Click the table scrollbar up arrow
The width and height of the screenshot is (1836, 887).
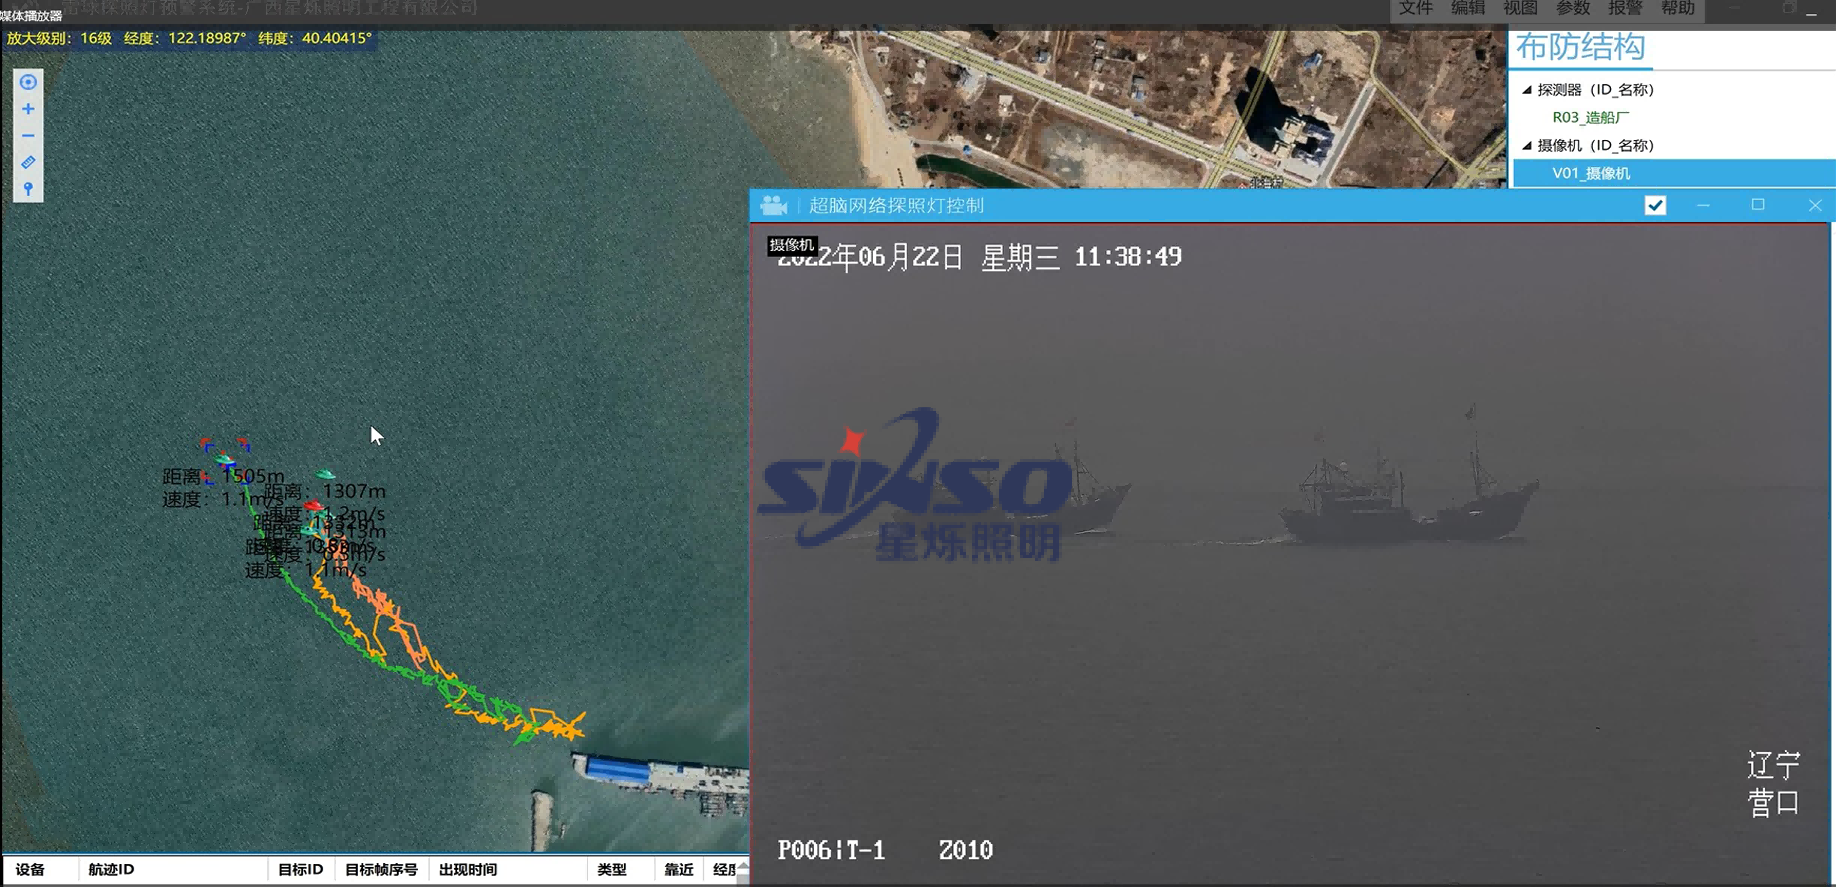click(742, 867)
